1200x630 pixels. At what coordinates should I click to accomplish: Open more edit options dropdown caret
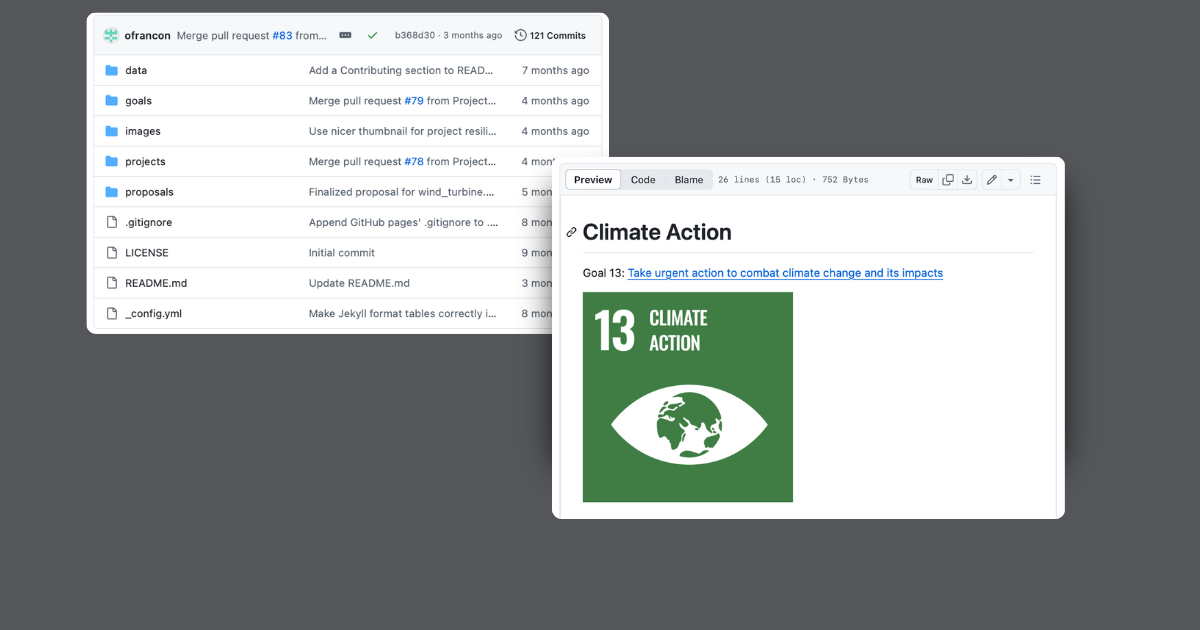pos(1010,180)
